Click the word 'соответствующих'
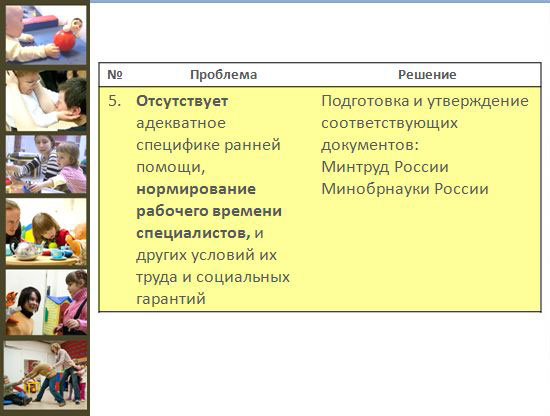Viewport: 550px width, 416px height. (x=389, y=123)
